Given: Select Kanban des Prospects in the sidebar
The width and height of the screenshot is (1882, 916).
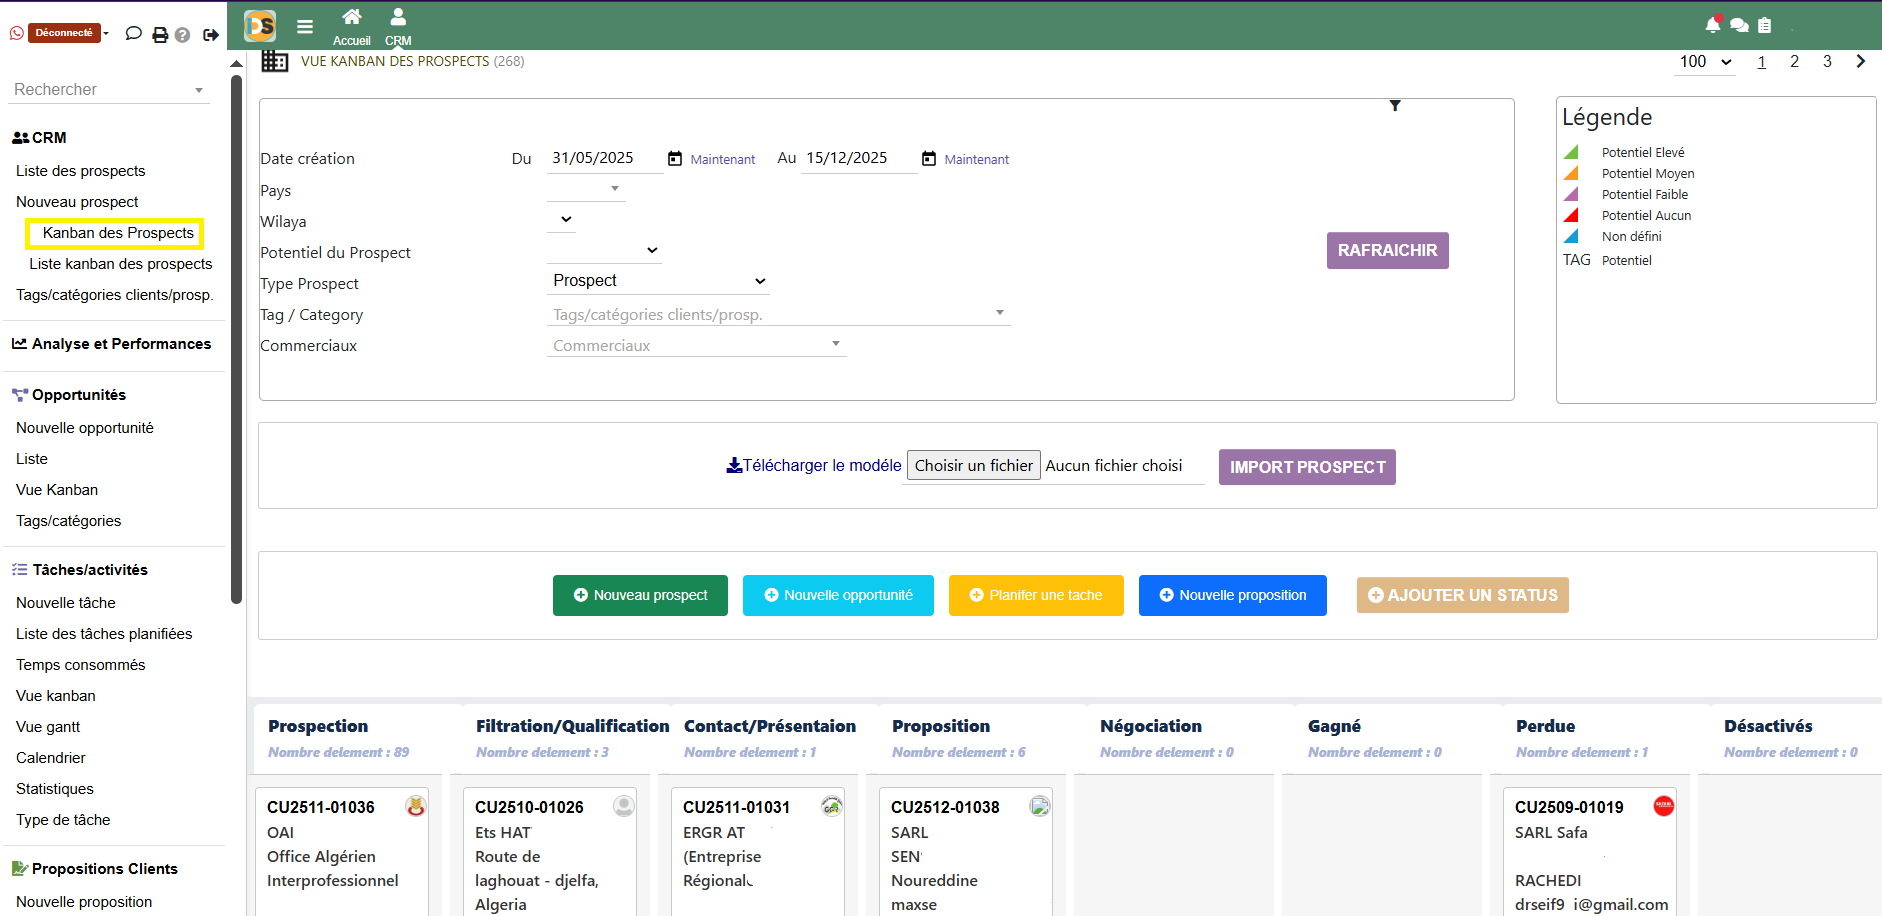Looking at the screenshot, I should coord(114,233).
